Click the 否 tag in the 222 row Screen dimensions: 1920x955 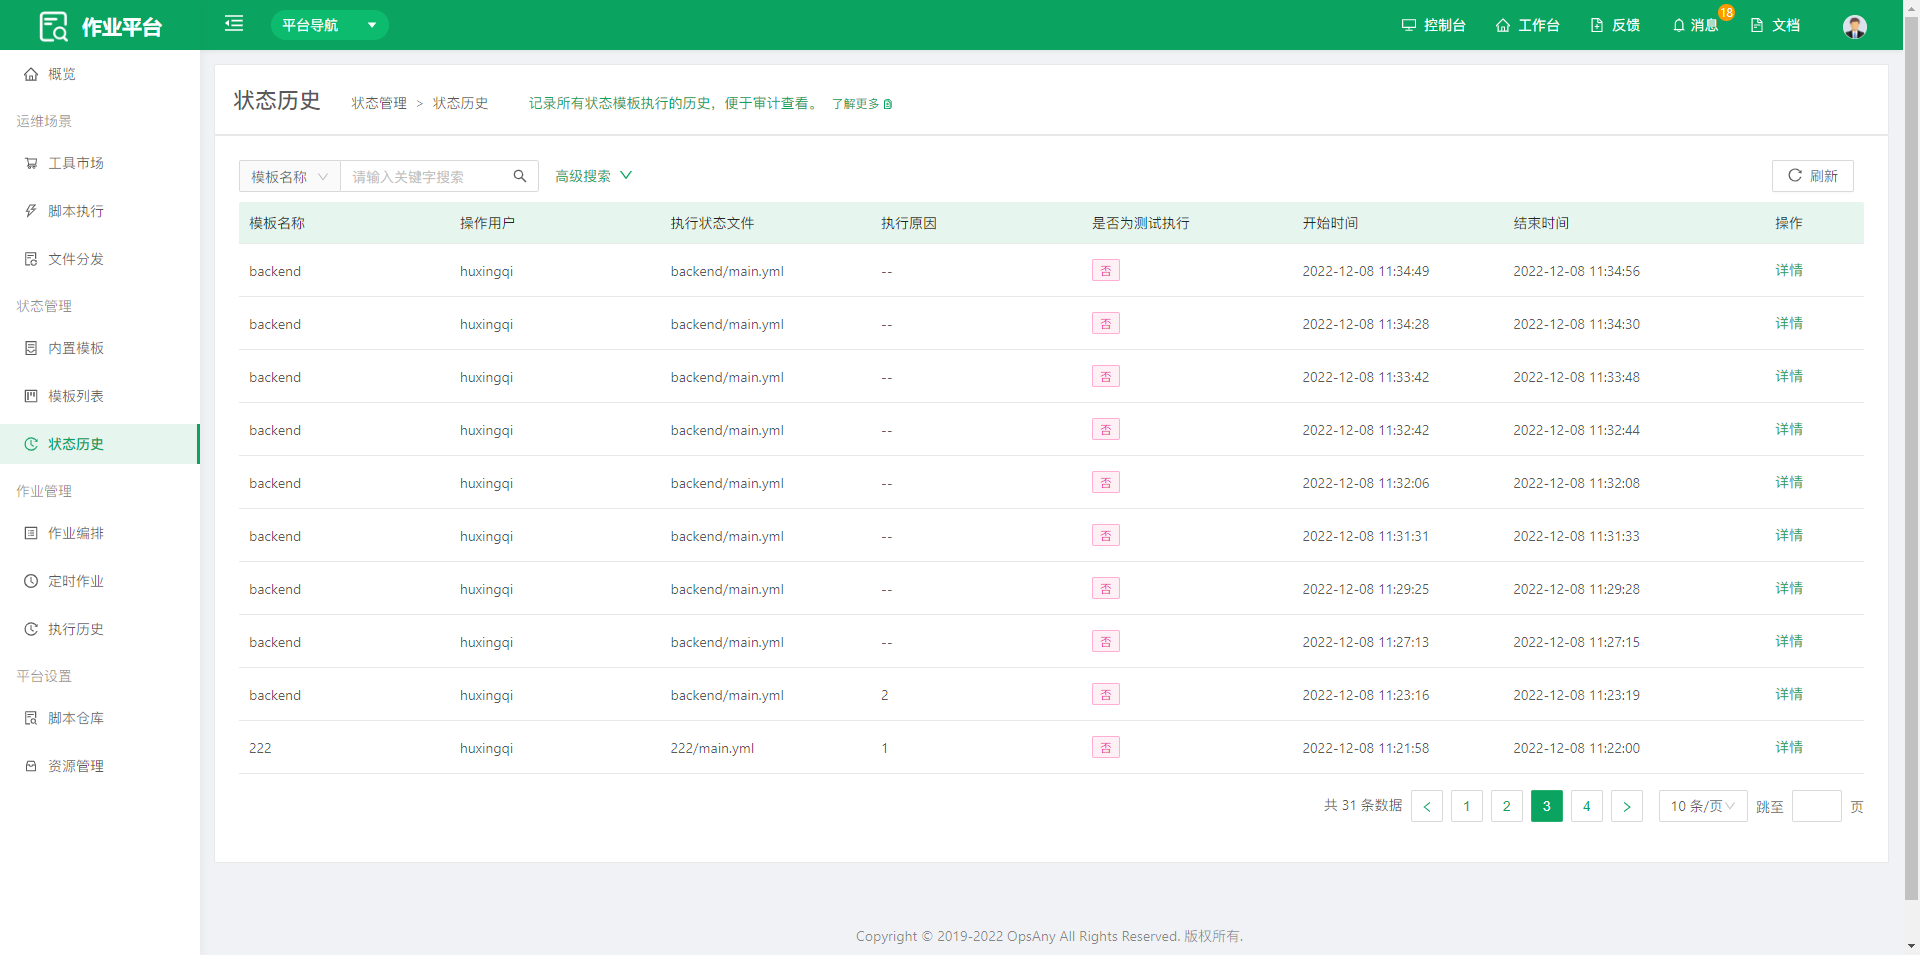click(1105, 747)
